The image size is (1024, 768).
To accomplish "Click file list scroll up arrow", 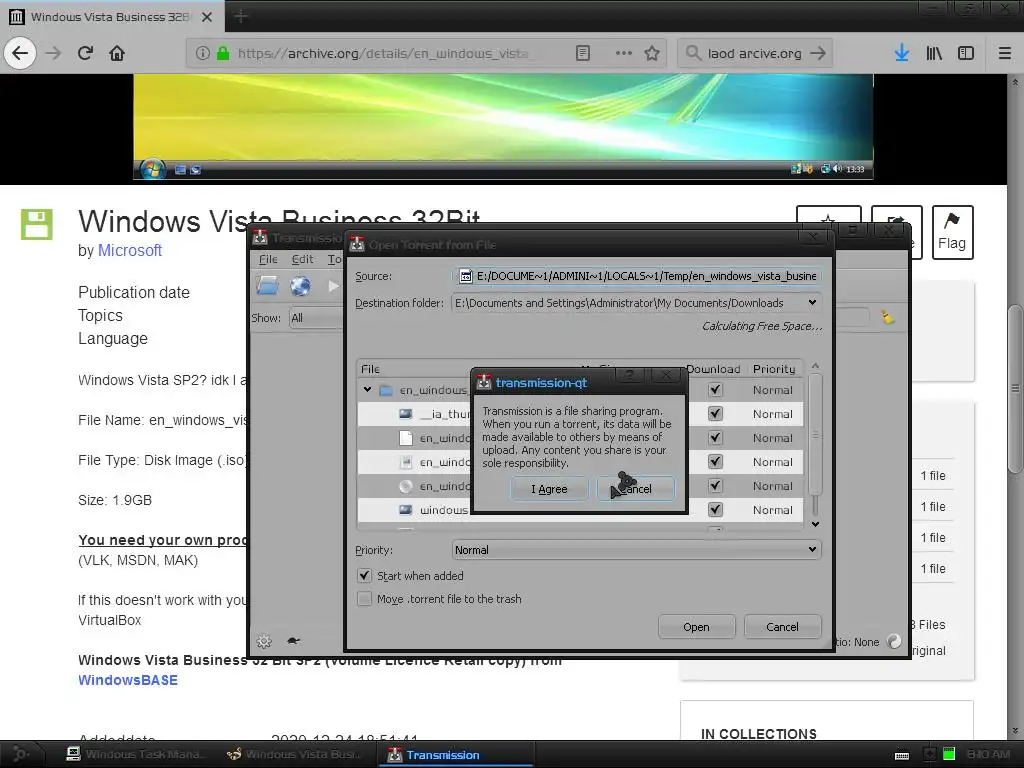I will click(x=815, y=366).
